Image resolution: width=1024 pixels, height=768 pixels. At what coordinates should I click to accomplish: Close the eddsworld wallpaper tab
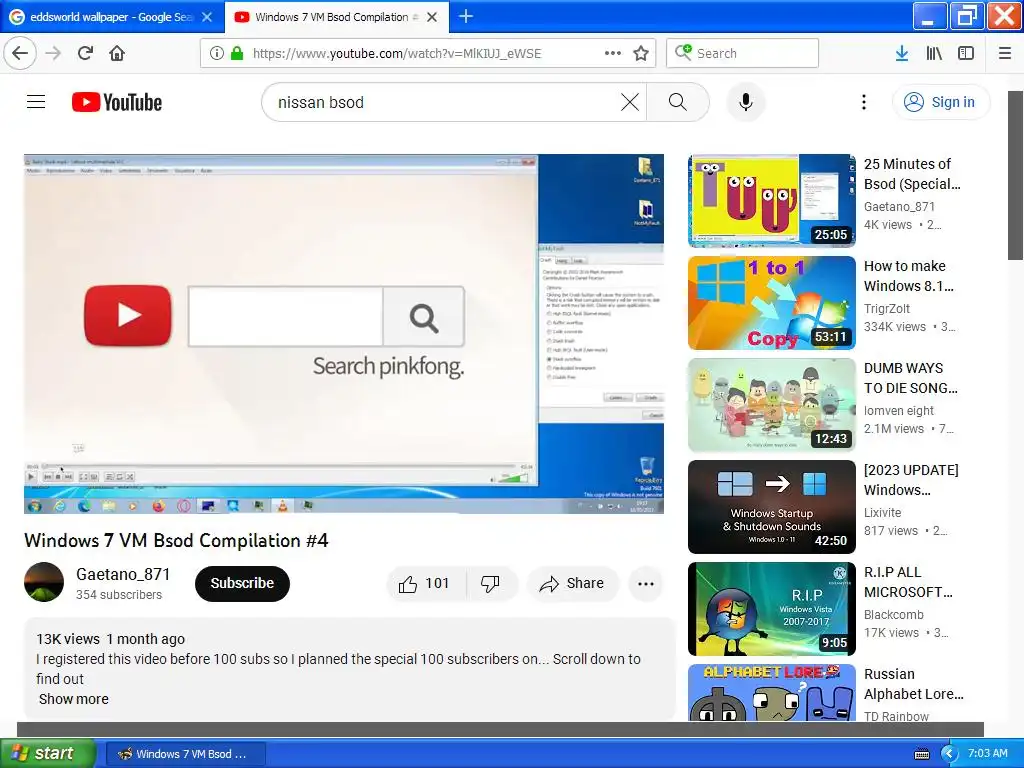coord(207,17)
